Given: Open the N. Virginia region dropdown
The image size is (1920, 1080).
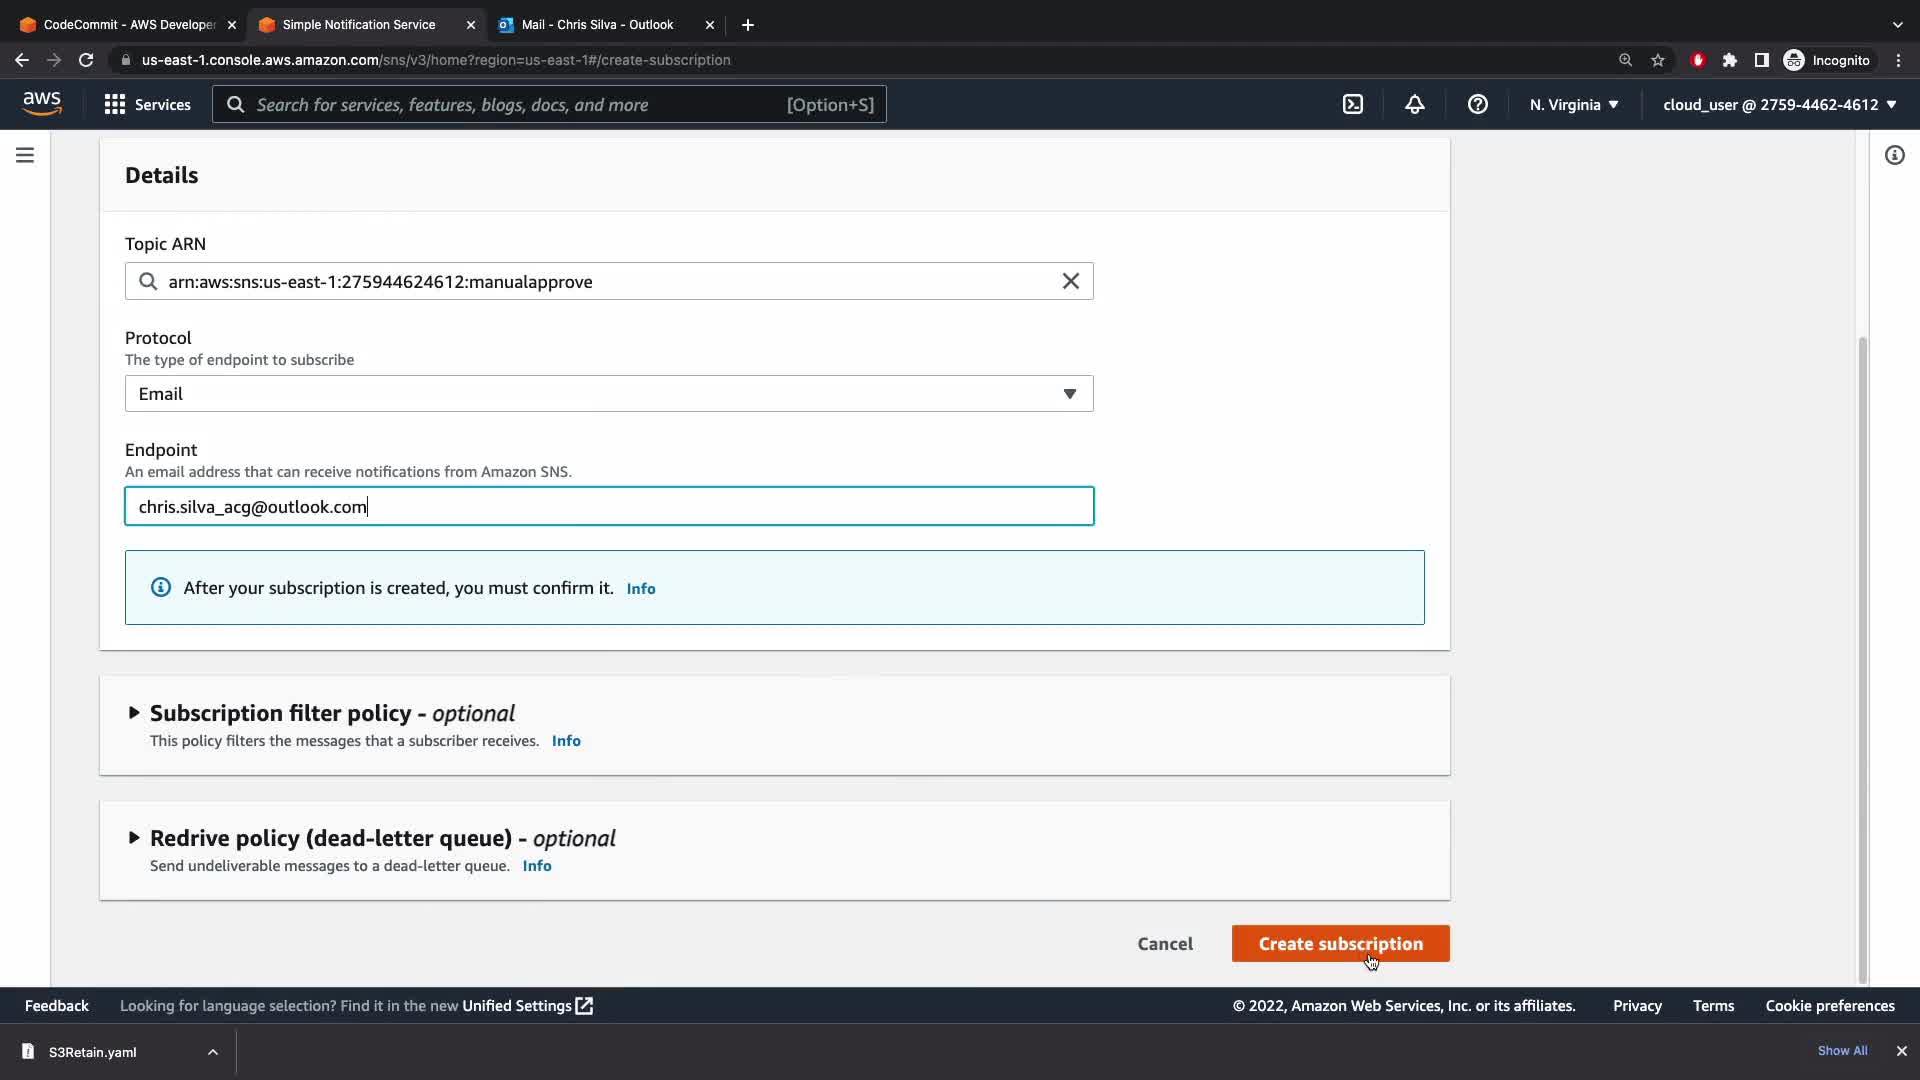Looking at the screenshot, I should 1573,104.
